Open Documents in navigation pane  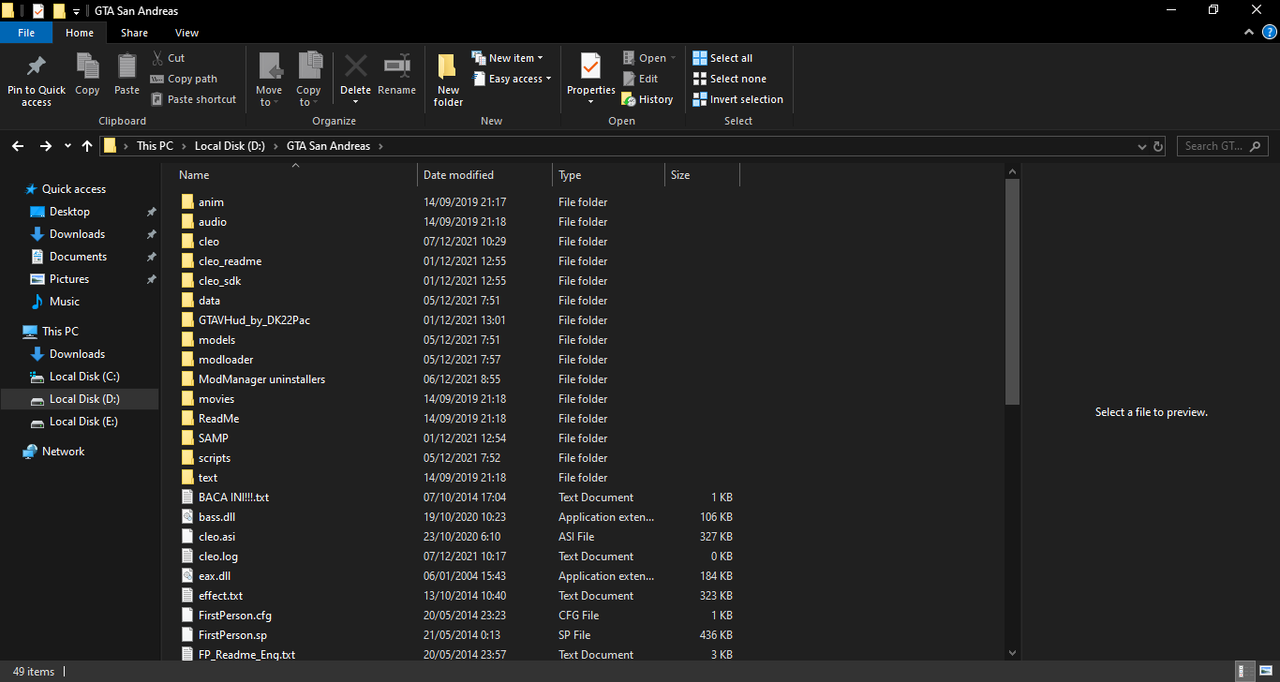(x=78, y=257)
